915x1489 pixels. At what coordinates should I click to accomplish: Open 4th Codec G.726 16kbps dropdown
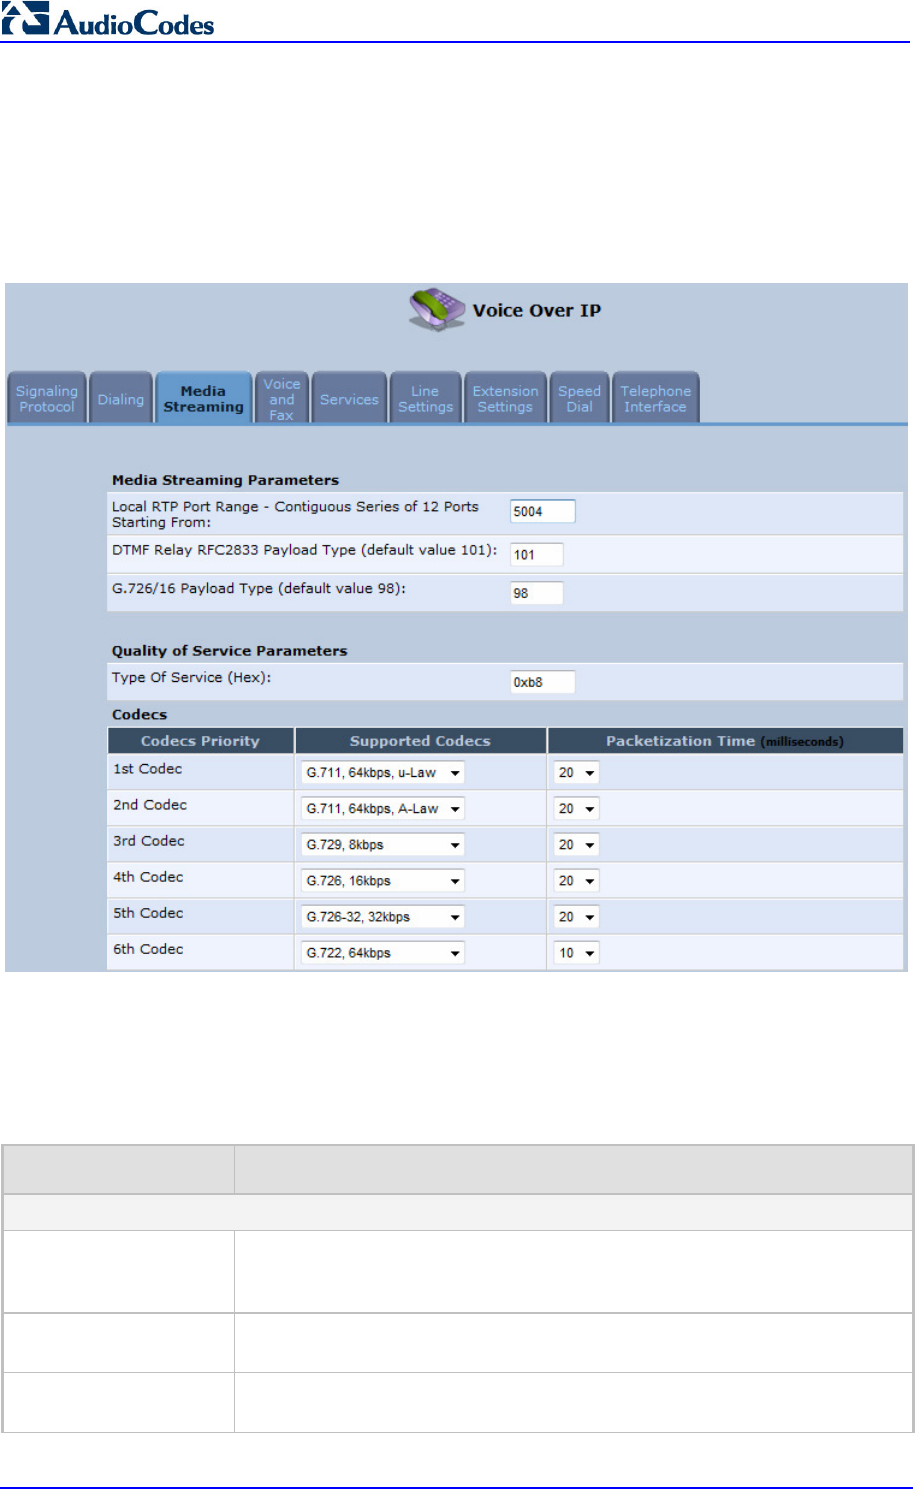(x=383, y=881)
